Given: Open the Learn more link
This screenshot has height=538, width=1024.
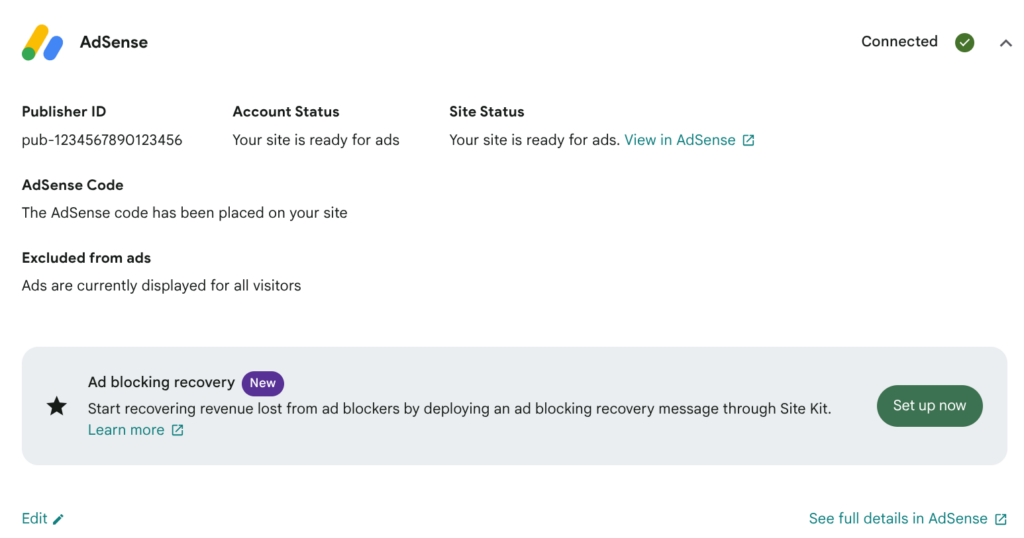Looking at the screenshot, I should (126, 430).
